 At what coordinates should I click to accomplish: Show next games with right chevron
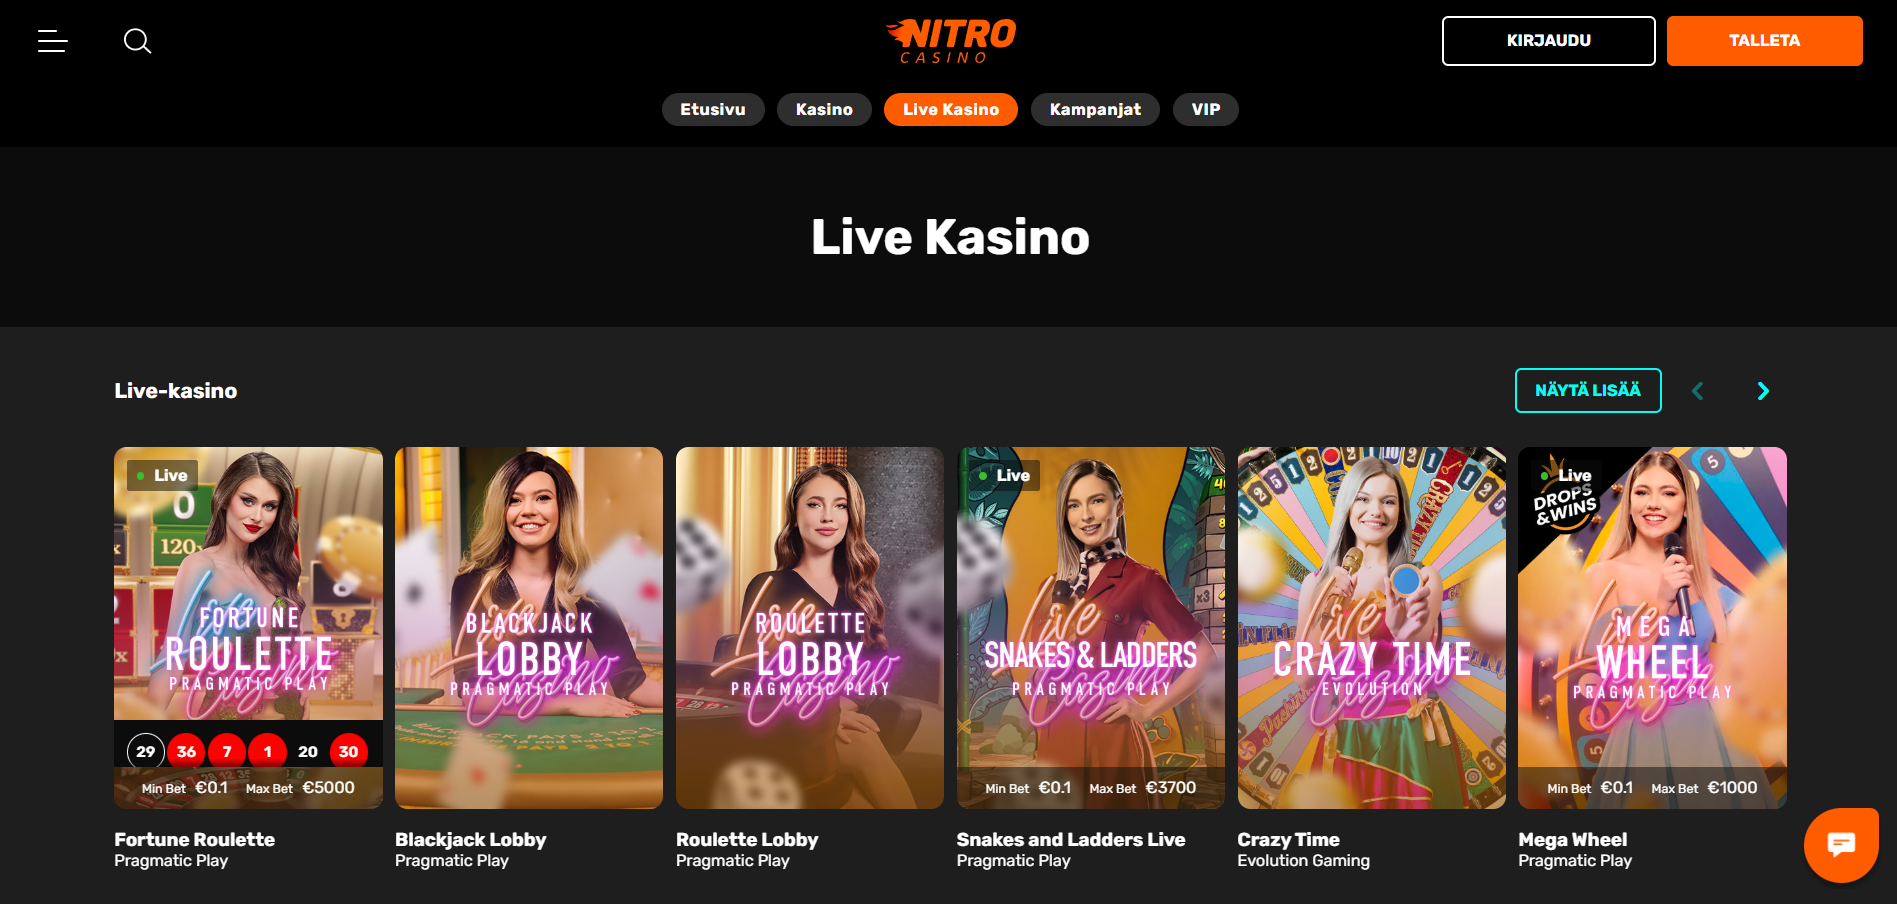tap(1763, 391)
